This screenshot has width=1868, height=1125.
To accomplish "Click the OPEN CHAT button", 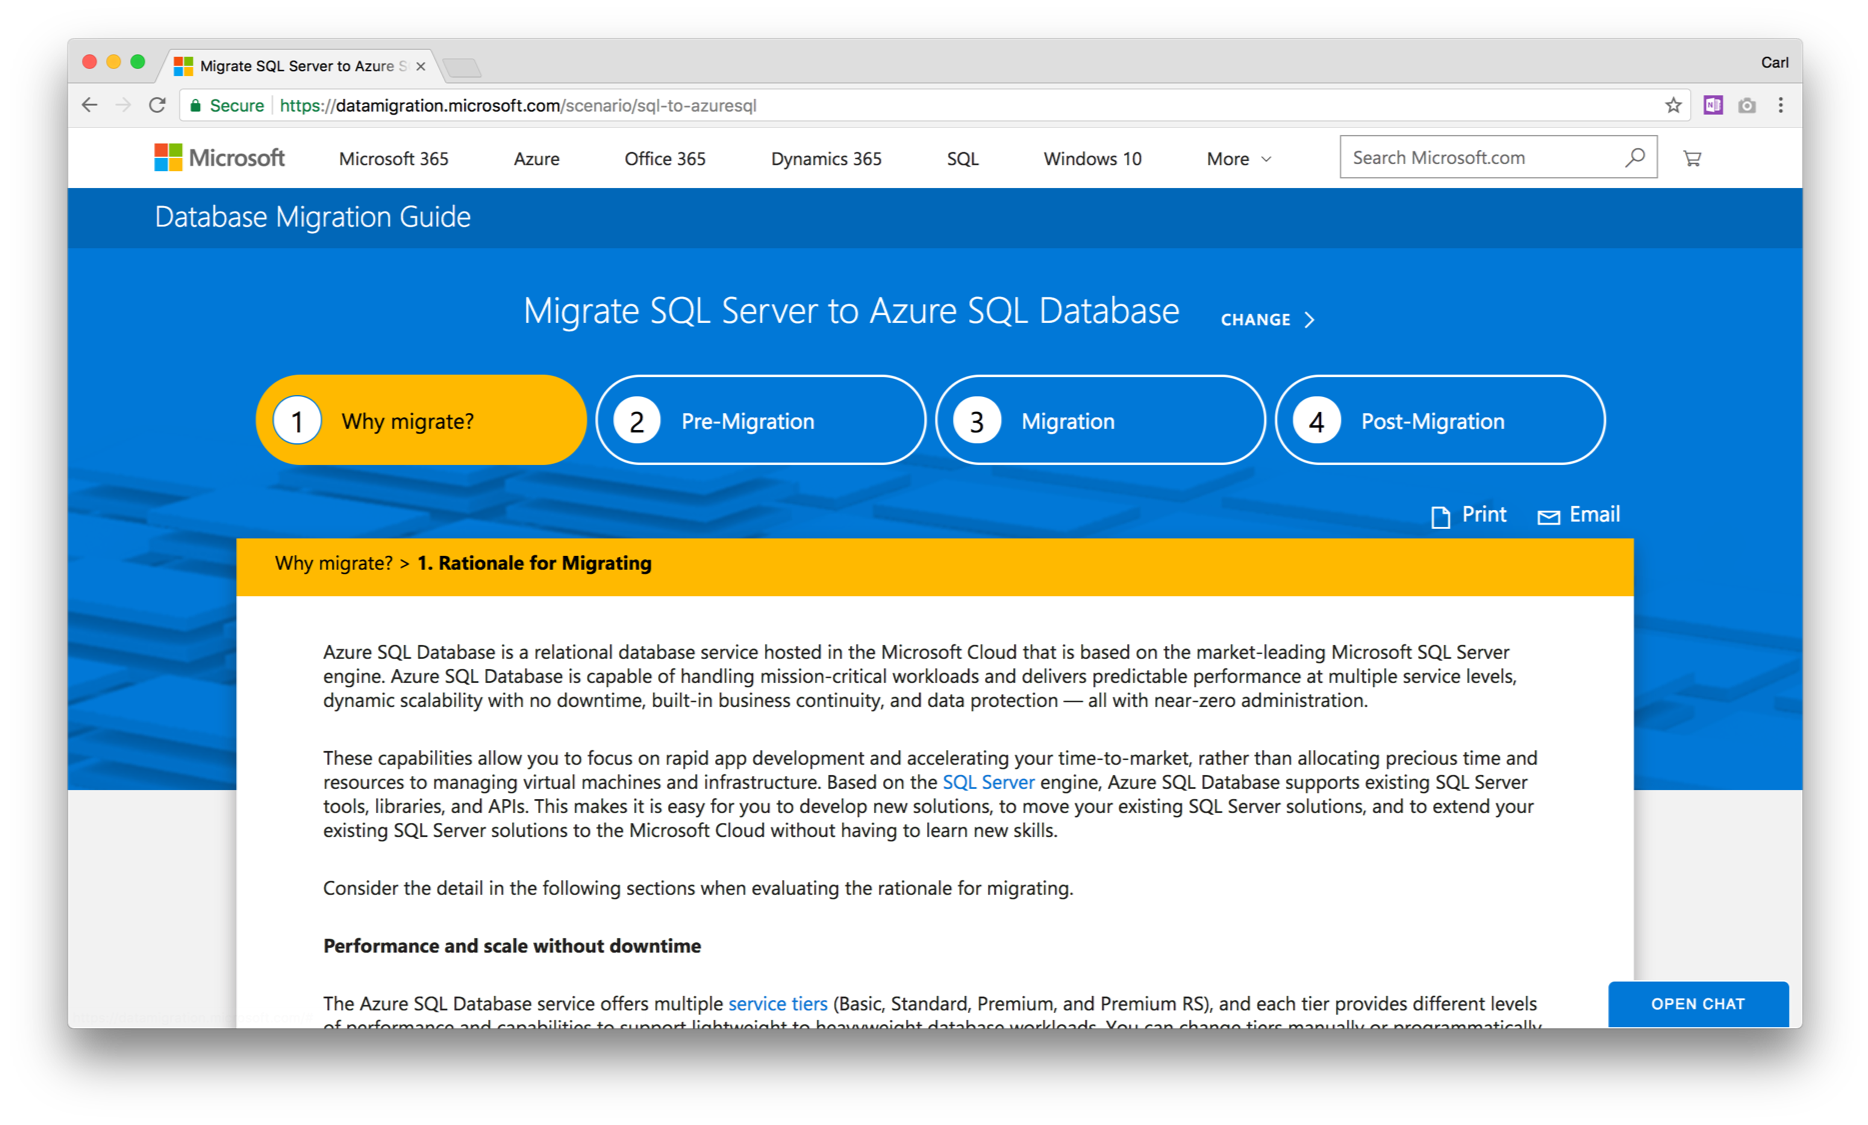I will [1698, 1003].
